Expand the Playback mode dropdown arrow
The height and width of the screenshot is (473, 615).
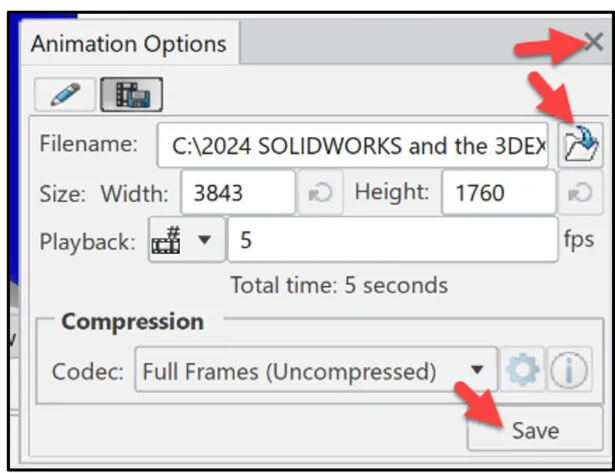204,241
